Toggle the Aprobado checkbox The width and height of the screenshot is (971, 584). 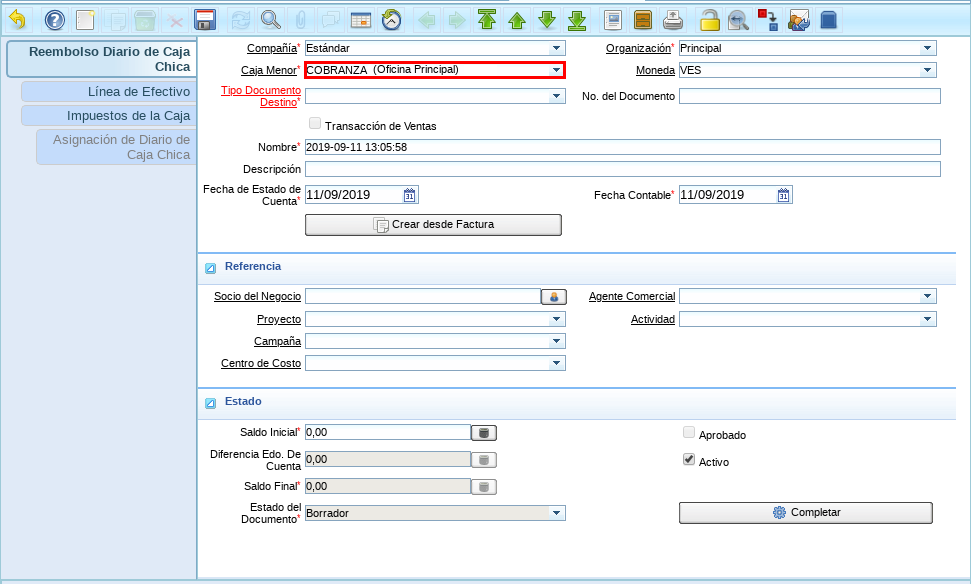point(688,433)
